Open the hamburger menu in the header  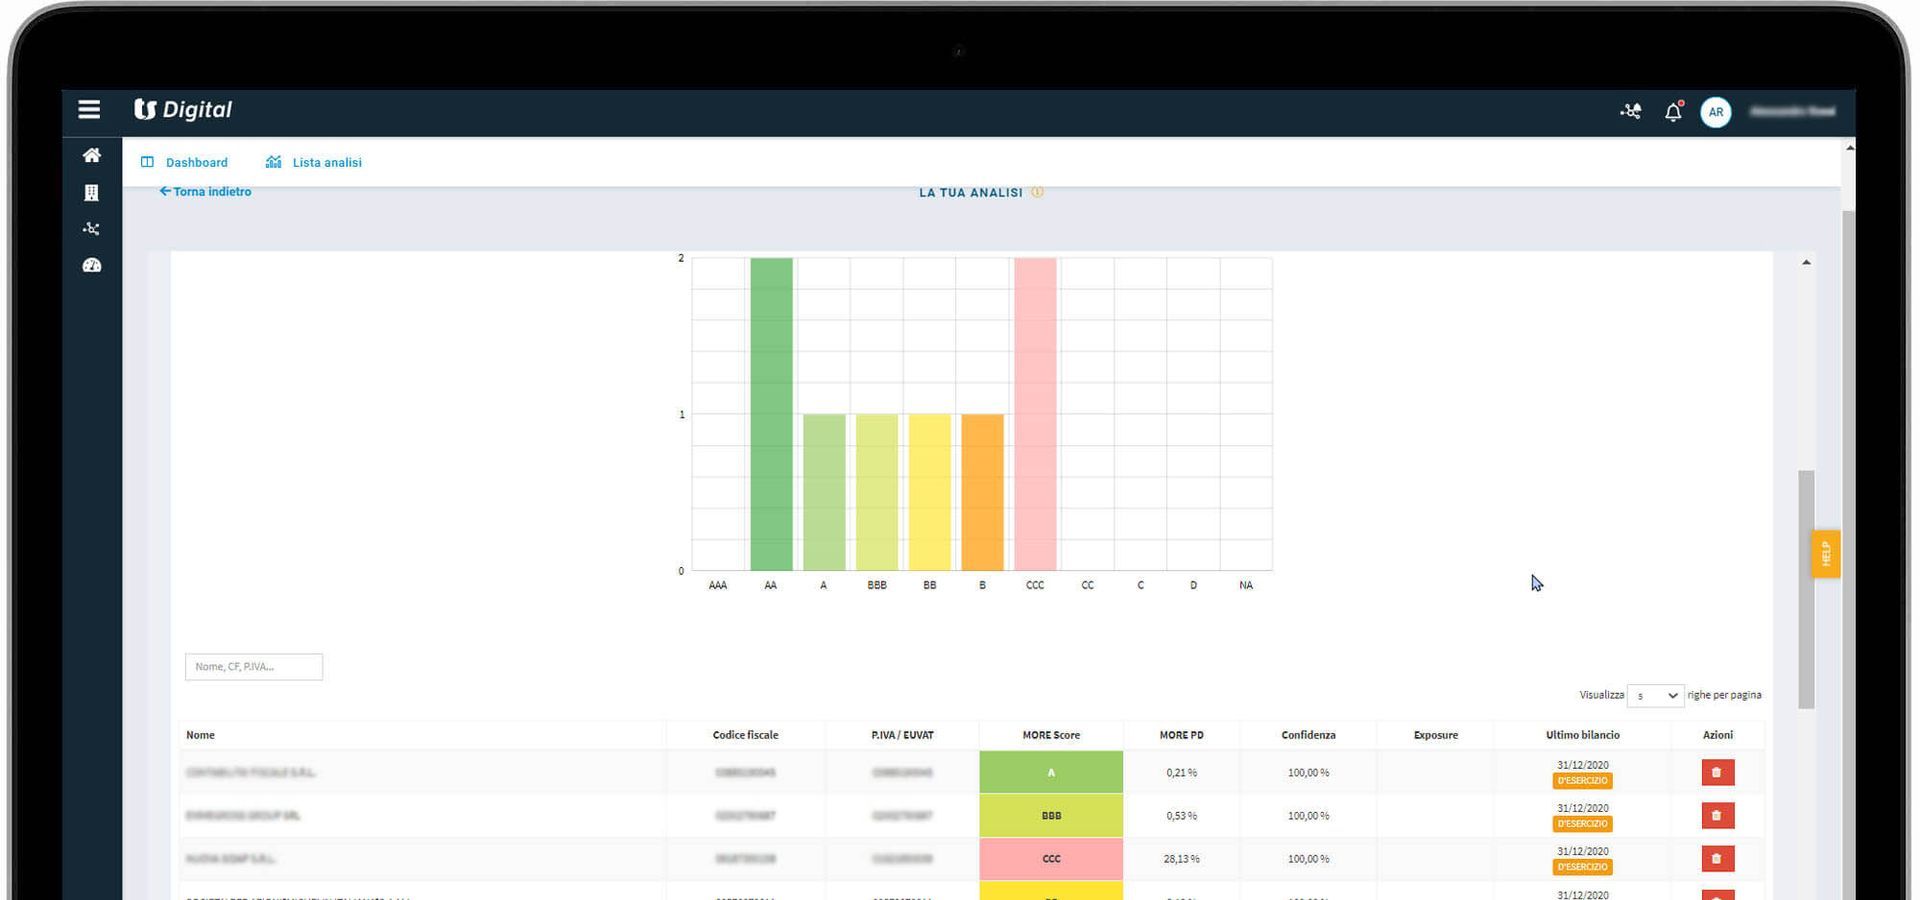point(89,110)
